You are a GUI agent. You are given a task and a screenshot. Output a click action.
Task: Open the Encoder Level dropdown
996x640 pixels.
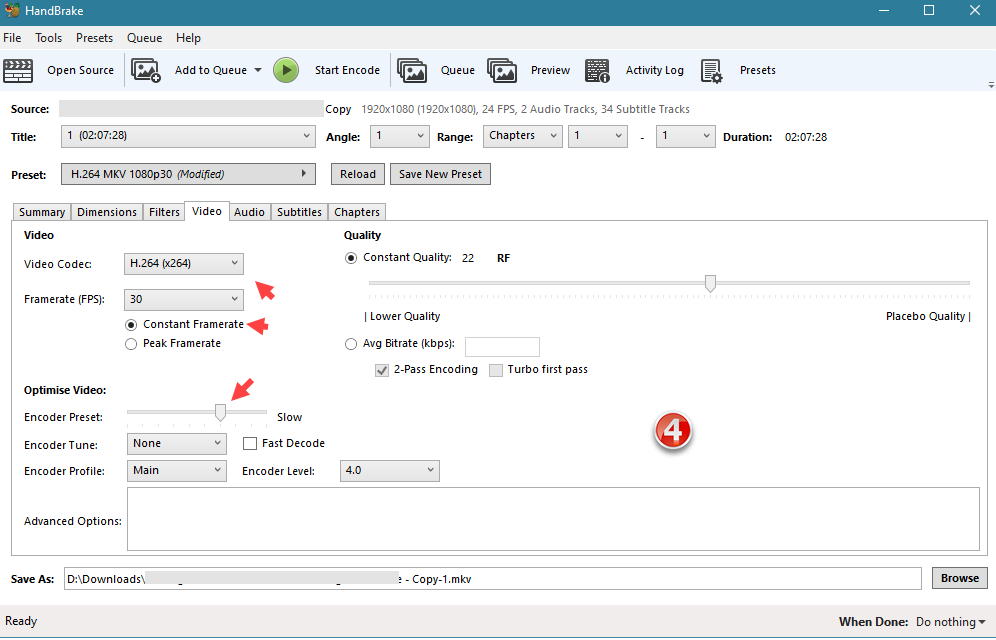pyautogui.click(x=389, y=470)
